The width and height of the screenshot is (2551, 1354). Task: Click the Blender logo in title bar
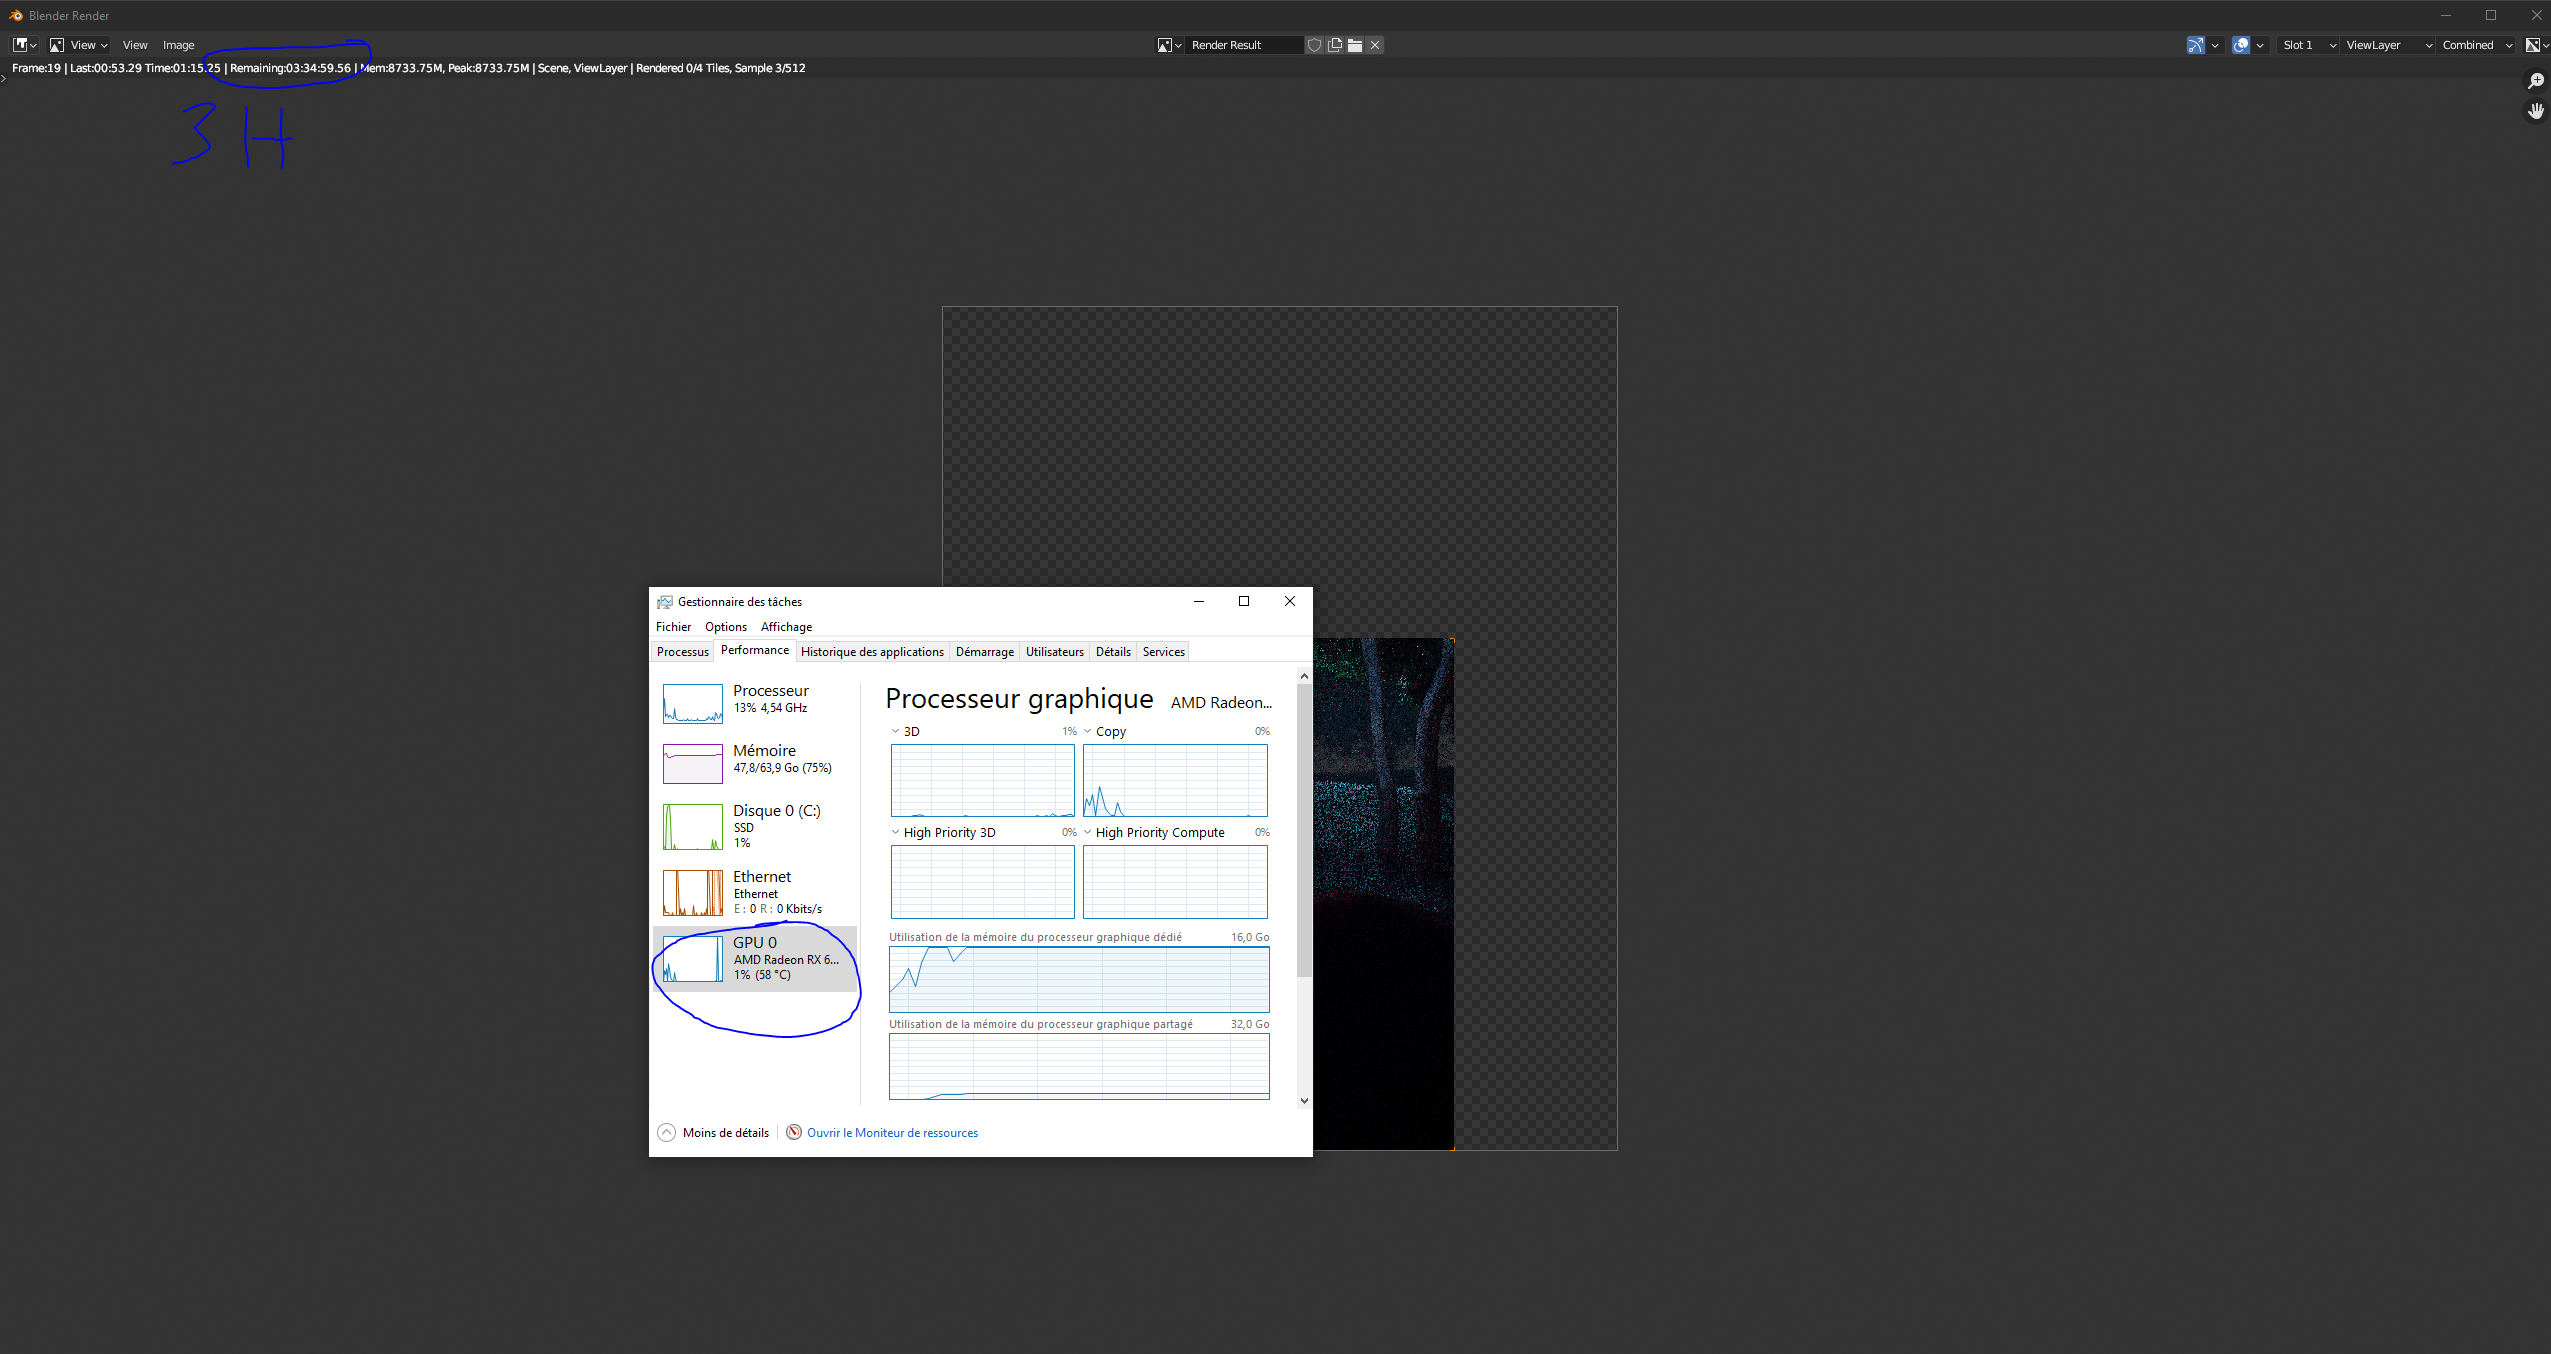[x=16, y=15]
